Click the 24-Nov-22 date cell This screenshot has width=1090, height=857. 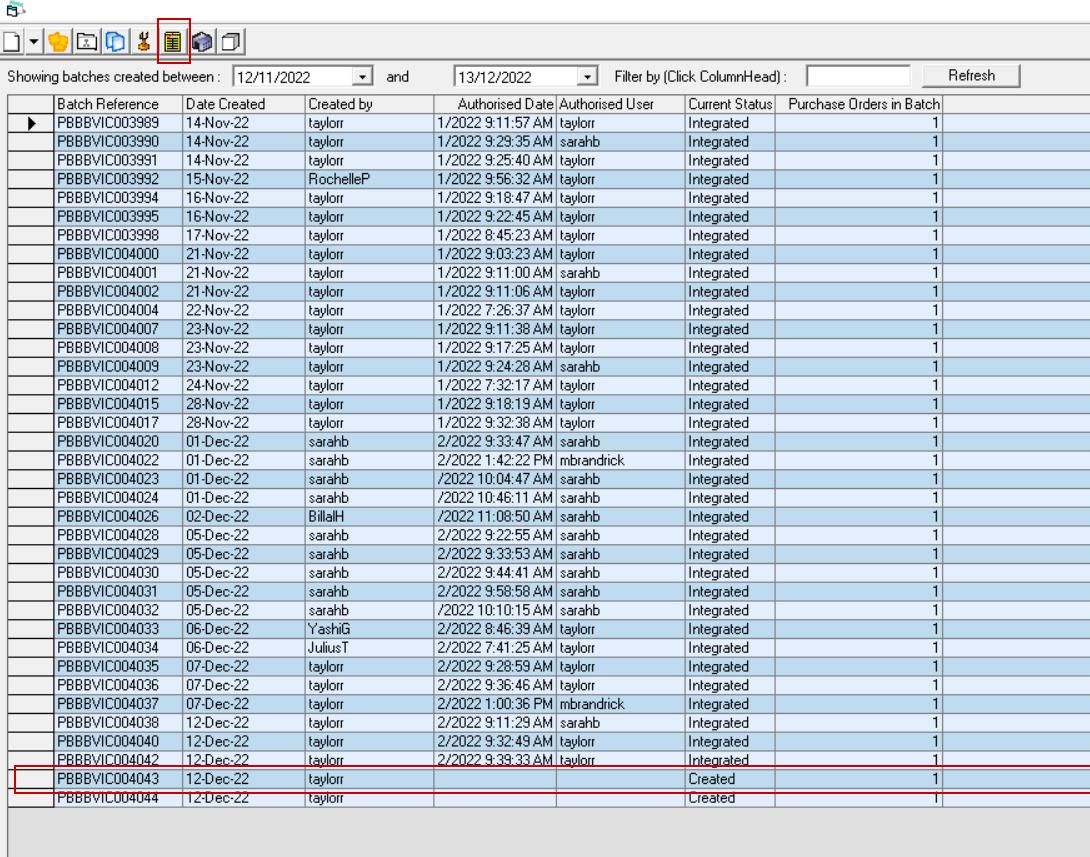pyautogui.click(x=244, y=386)
